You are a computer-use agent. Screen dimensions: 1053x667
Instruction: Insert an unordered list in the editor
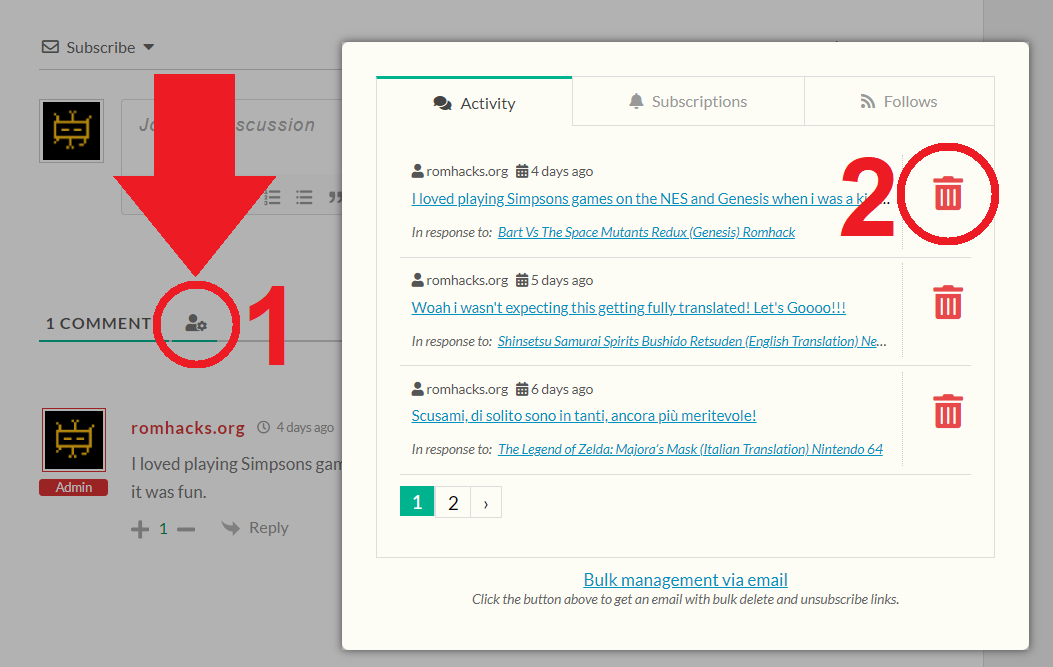tap(304, 198)
